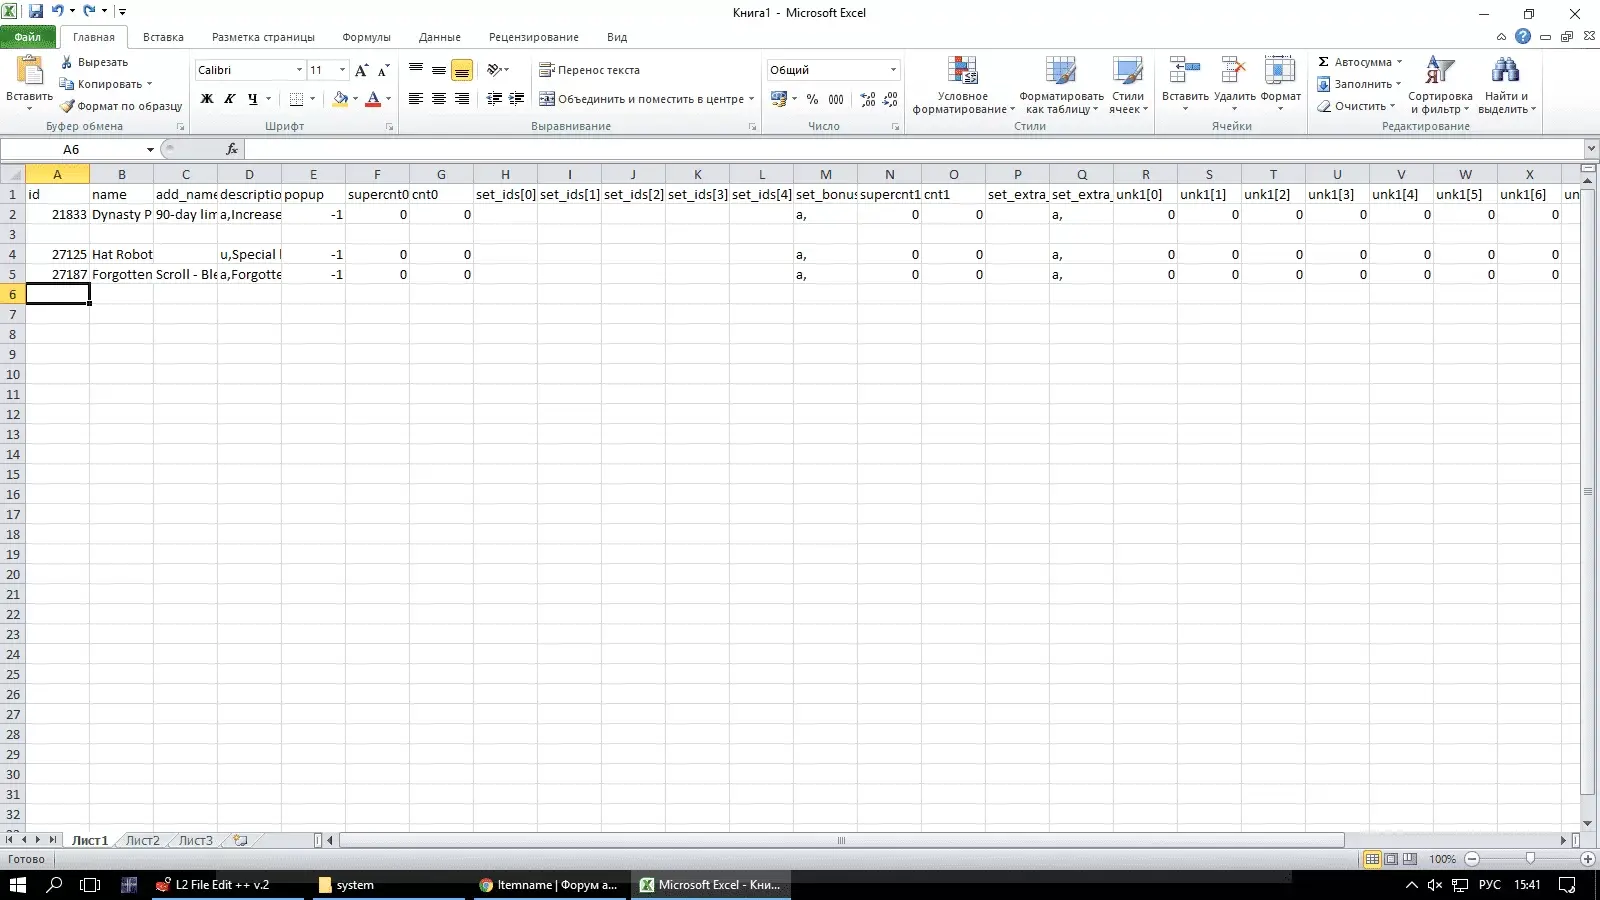1600x900 pixels.
Task: Click the Format Painter (Формат по образцу) brush
Action: [x=67, y=106]
